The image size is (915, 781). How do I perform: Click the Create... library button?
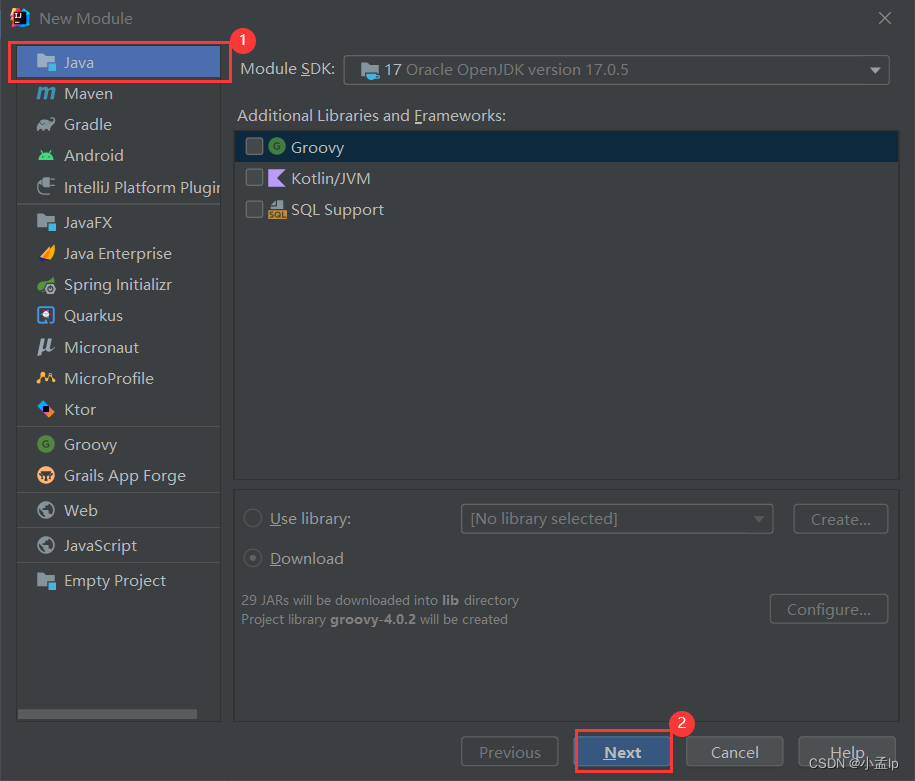click(x=840, y=519)
